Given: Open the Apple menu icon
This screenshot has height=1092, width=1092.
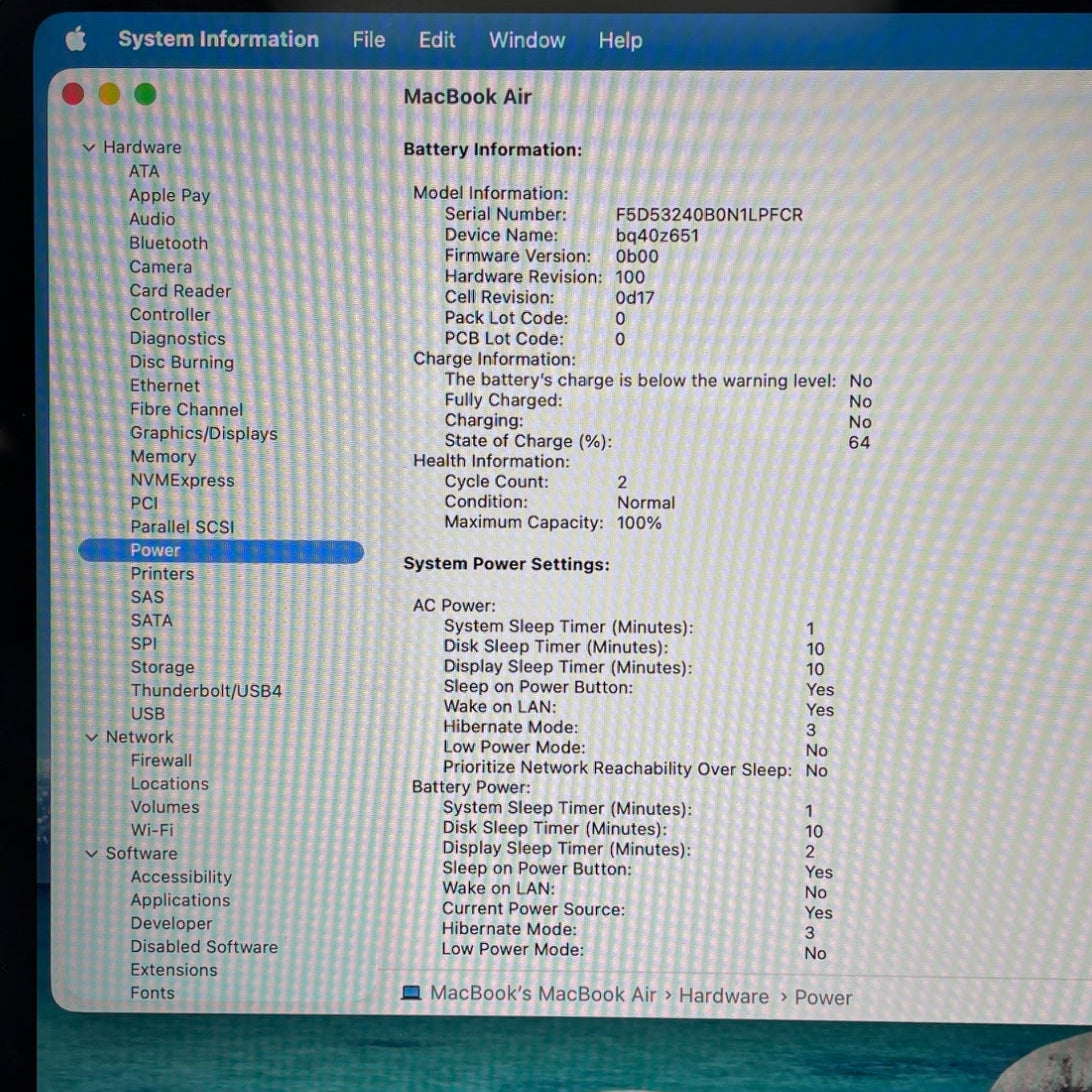Looking at the screenshot, I should click(x=76, y=40).
